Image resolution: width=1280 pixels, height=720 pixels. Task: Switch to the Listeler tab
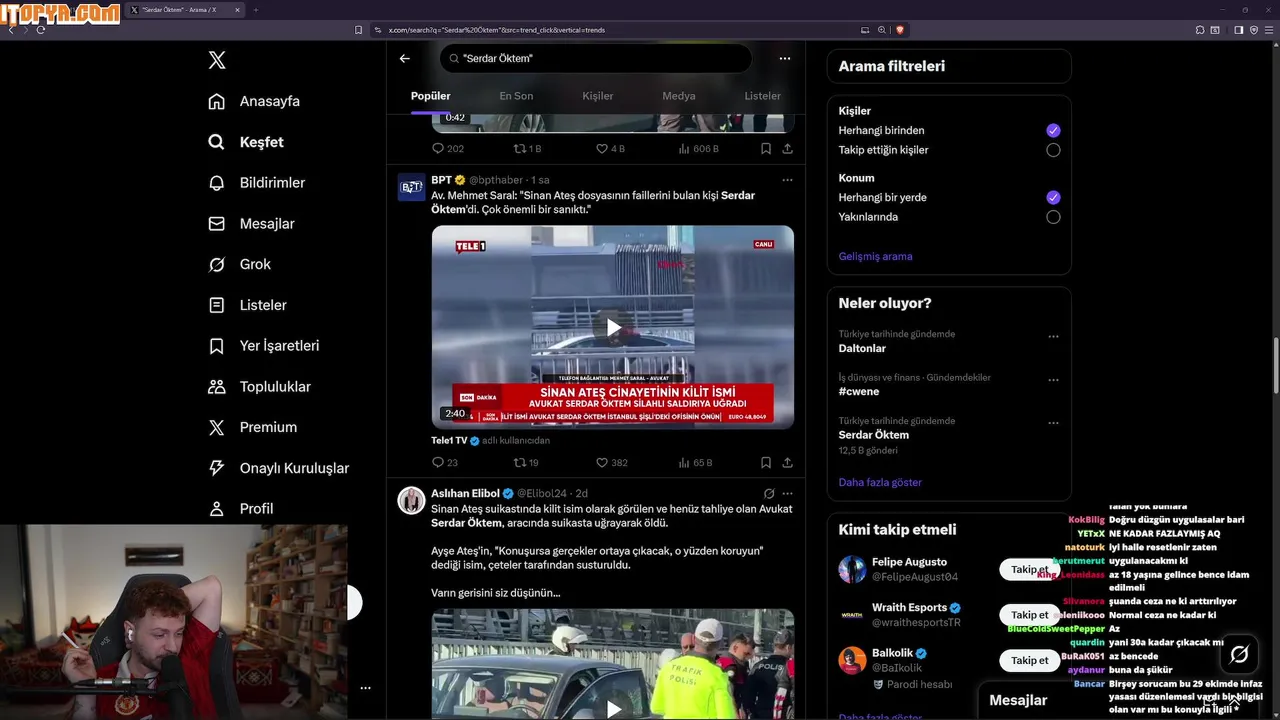pos(763,96)
